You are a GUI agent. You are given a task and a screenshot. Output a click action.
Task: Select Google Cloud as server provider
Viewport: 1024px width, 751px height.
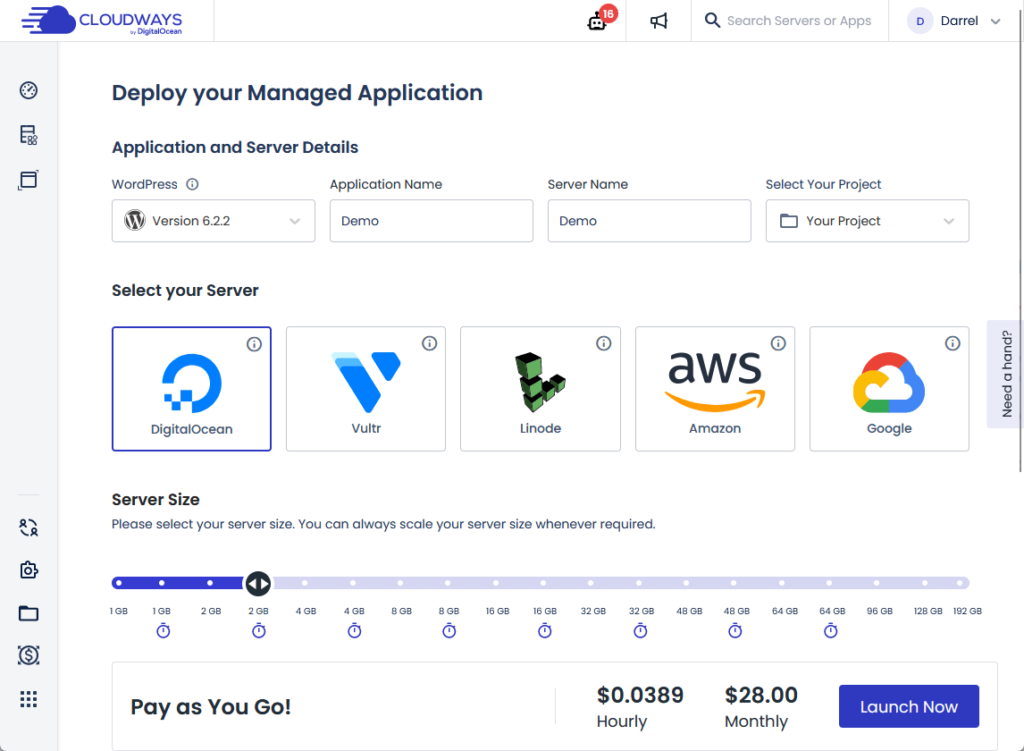(889, 389)
